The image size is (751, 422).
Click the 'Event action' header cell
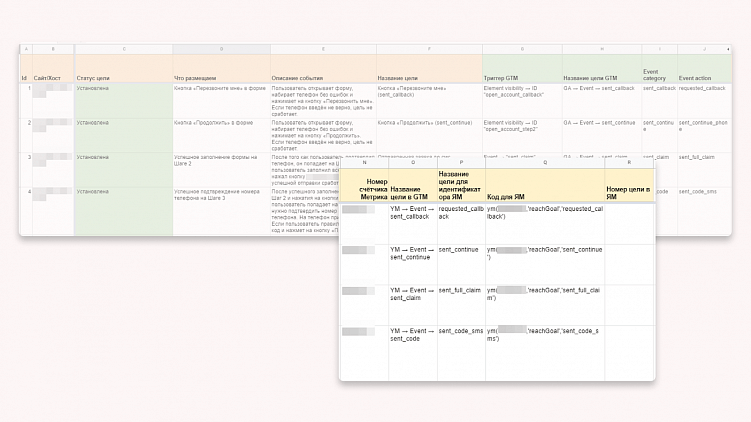coord(705,68)
